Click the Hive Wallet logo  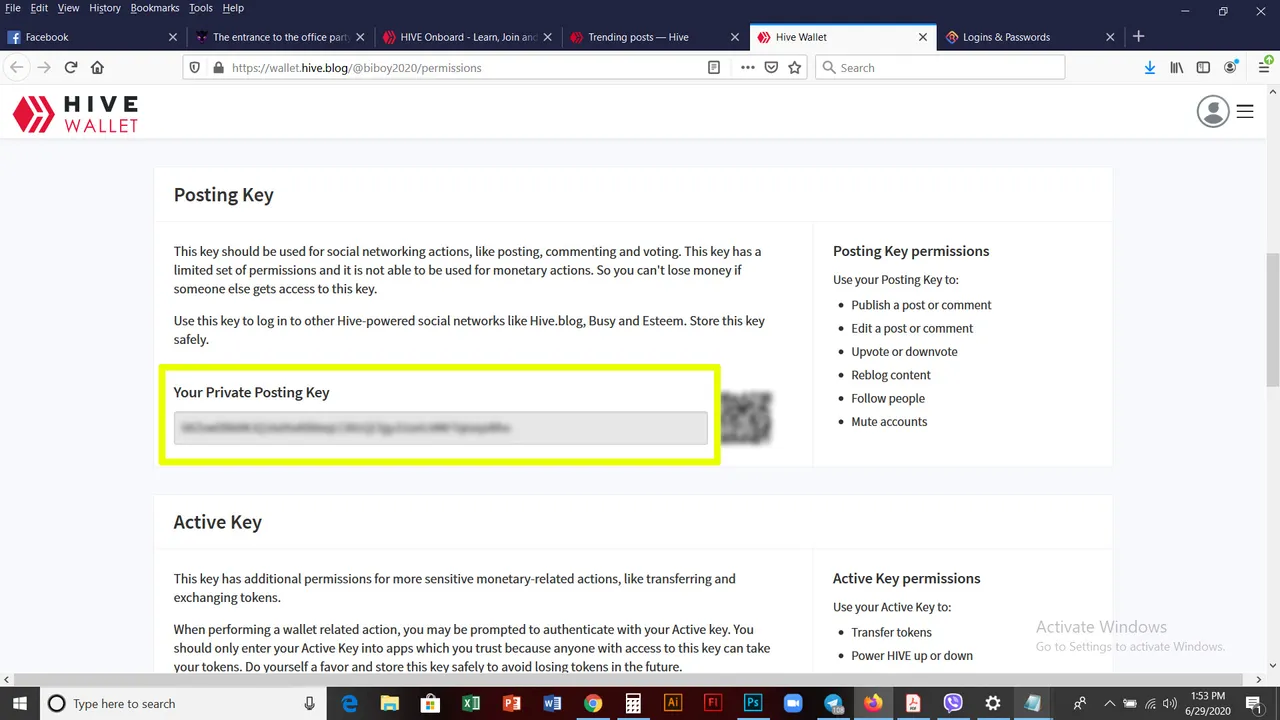pyautogui.click(x=75, y=114)
